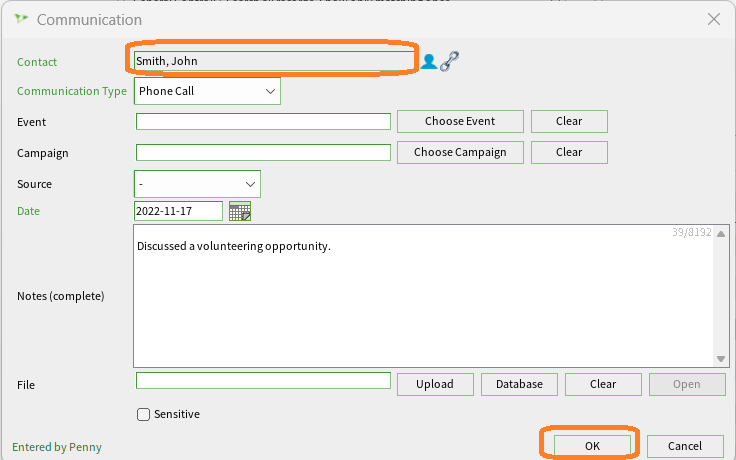736x460 pixels.
Task: Click the chain link icon beside Contact
Action: (x=449, y=61)
